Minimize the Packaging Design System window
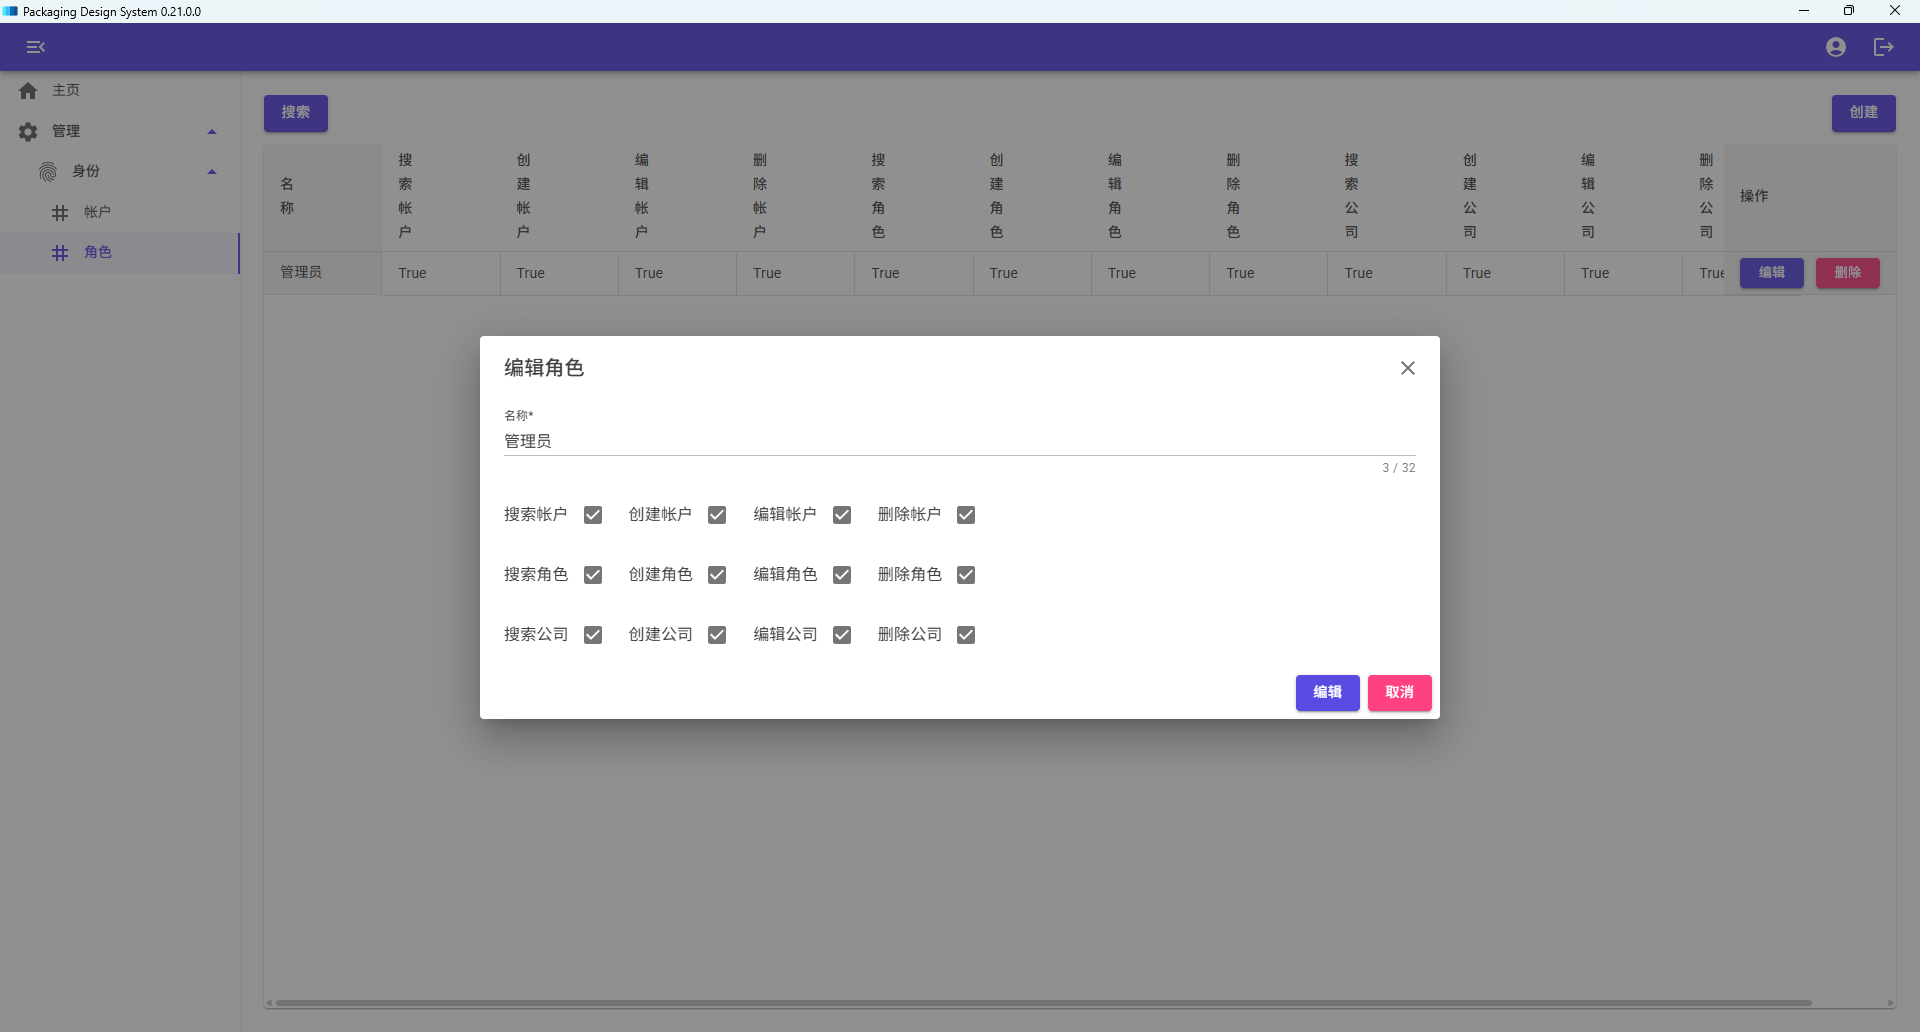Image resolution: width=1920 pixels, height=1032 pixels. 1804,11
